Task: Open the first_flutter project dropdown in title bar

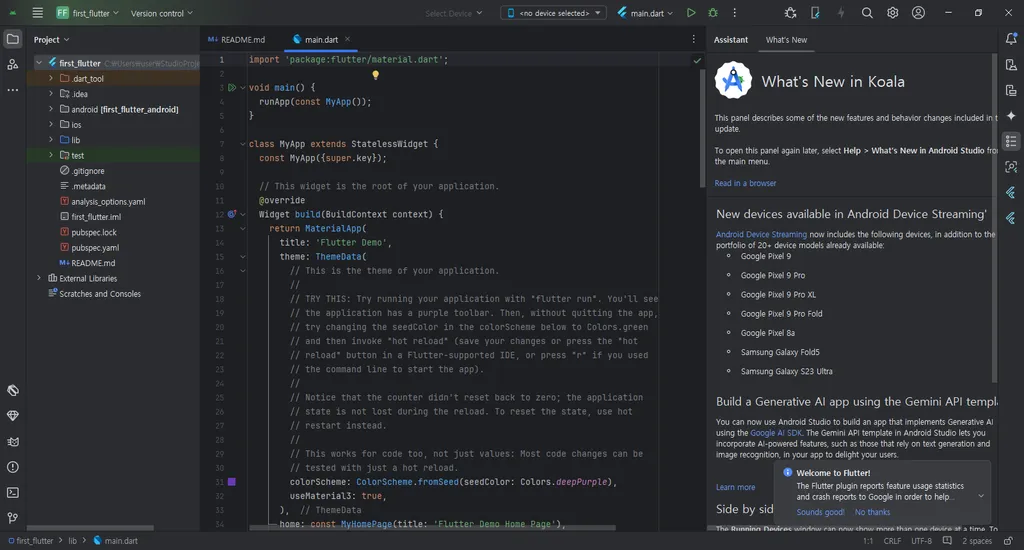Action: [x=87, y=13]
